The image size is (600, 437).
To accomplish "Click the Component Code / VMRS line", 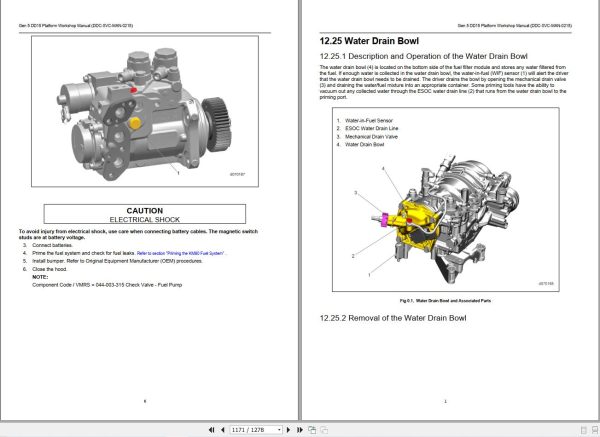I will click(x=107, y=285).
